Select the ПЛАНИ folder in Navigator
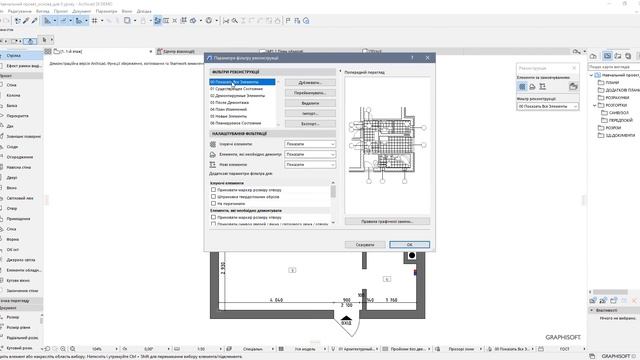 click(612, 82)
